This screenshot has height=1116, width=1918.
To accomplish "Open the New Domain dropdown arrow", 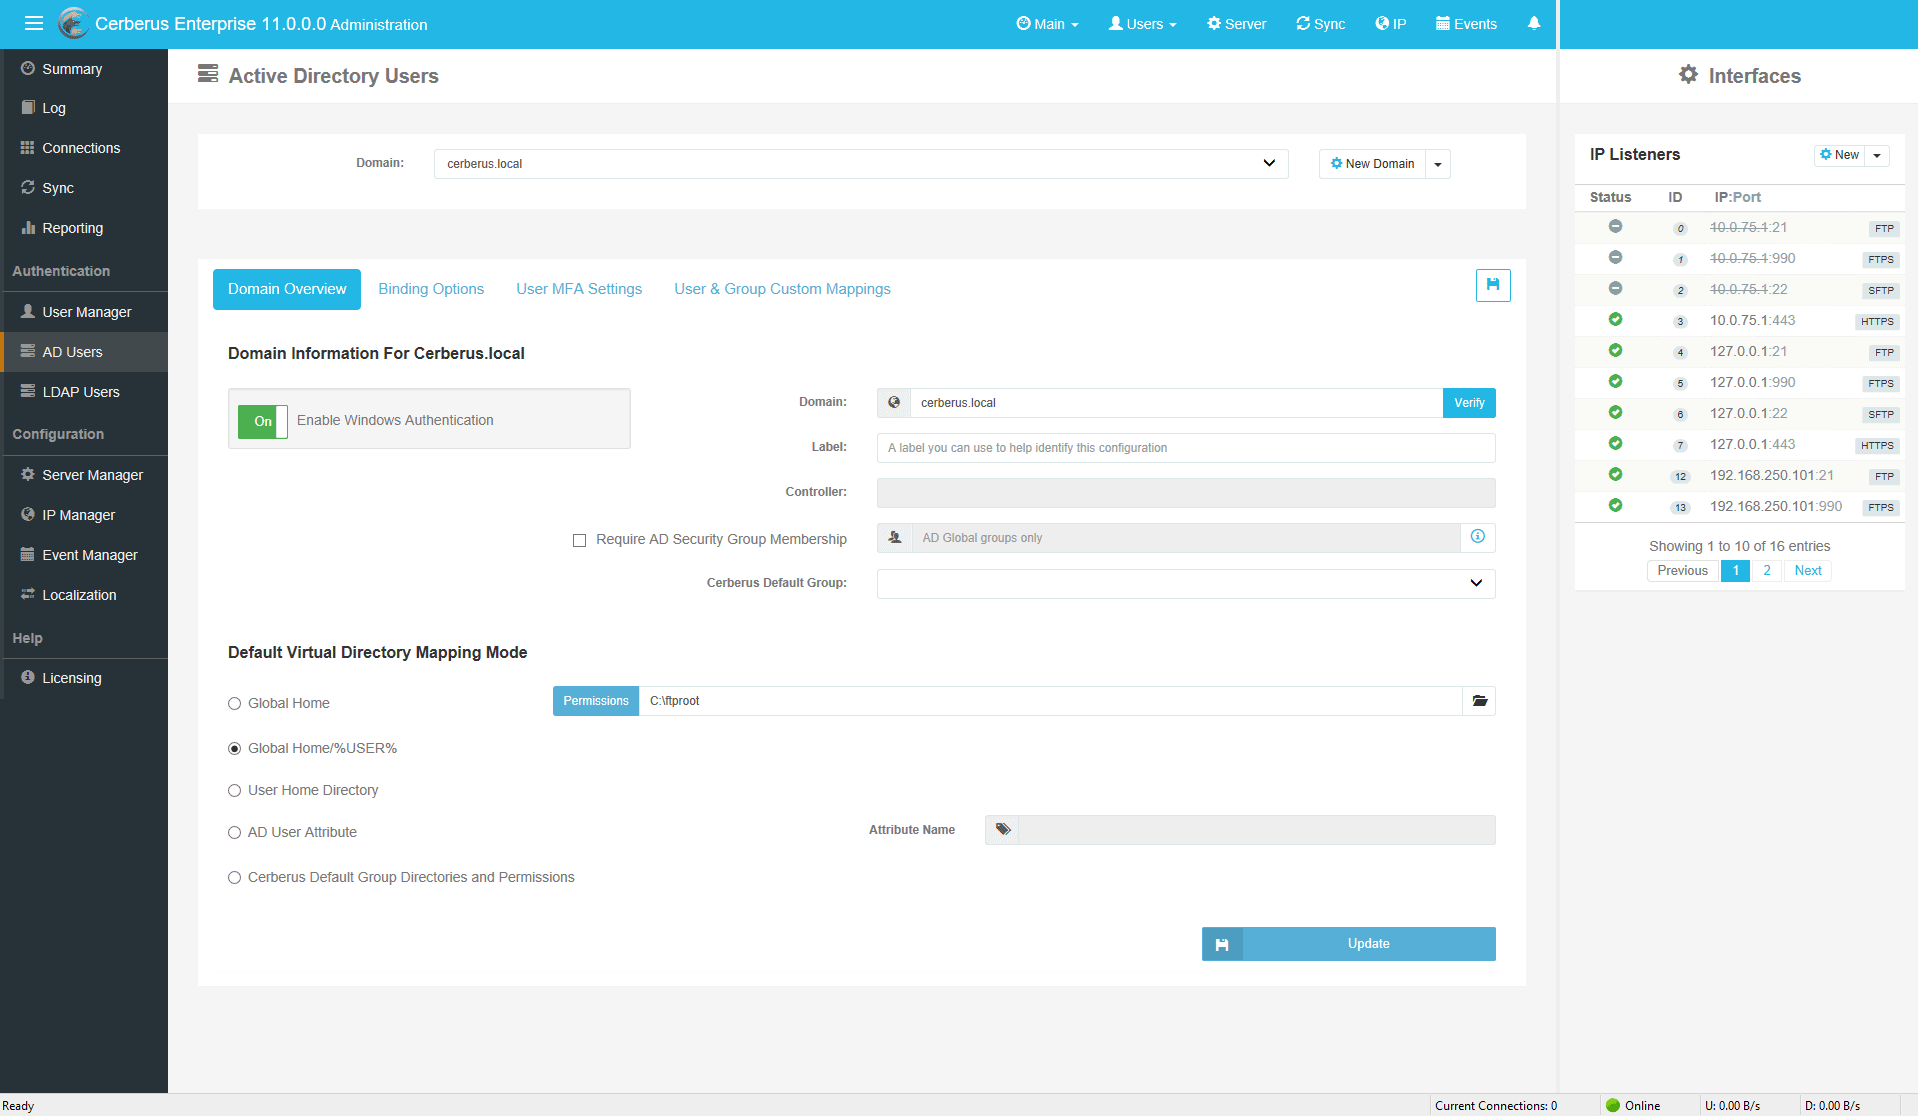I will pos(1438,164).
